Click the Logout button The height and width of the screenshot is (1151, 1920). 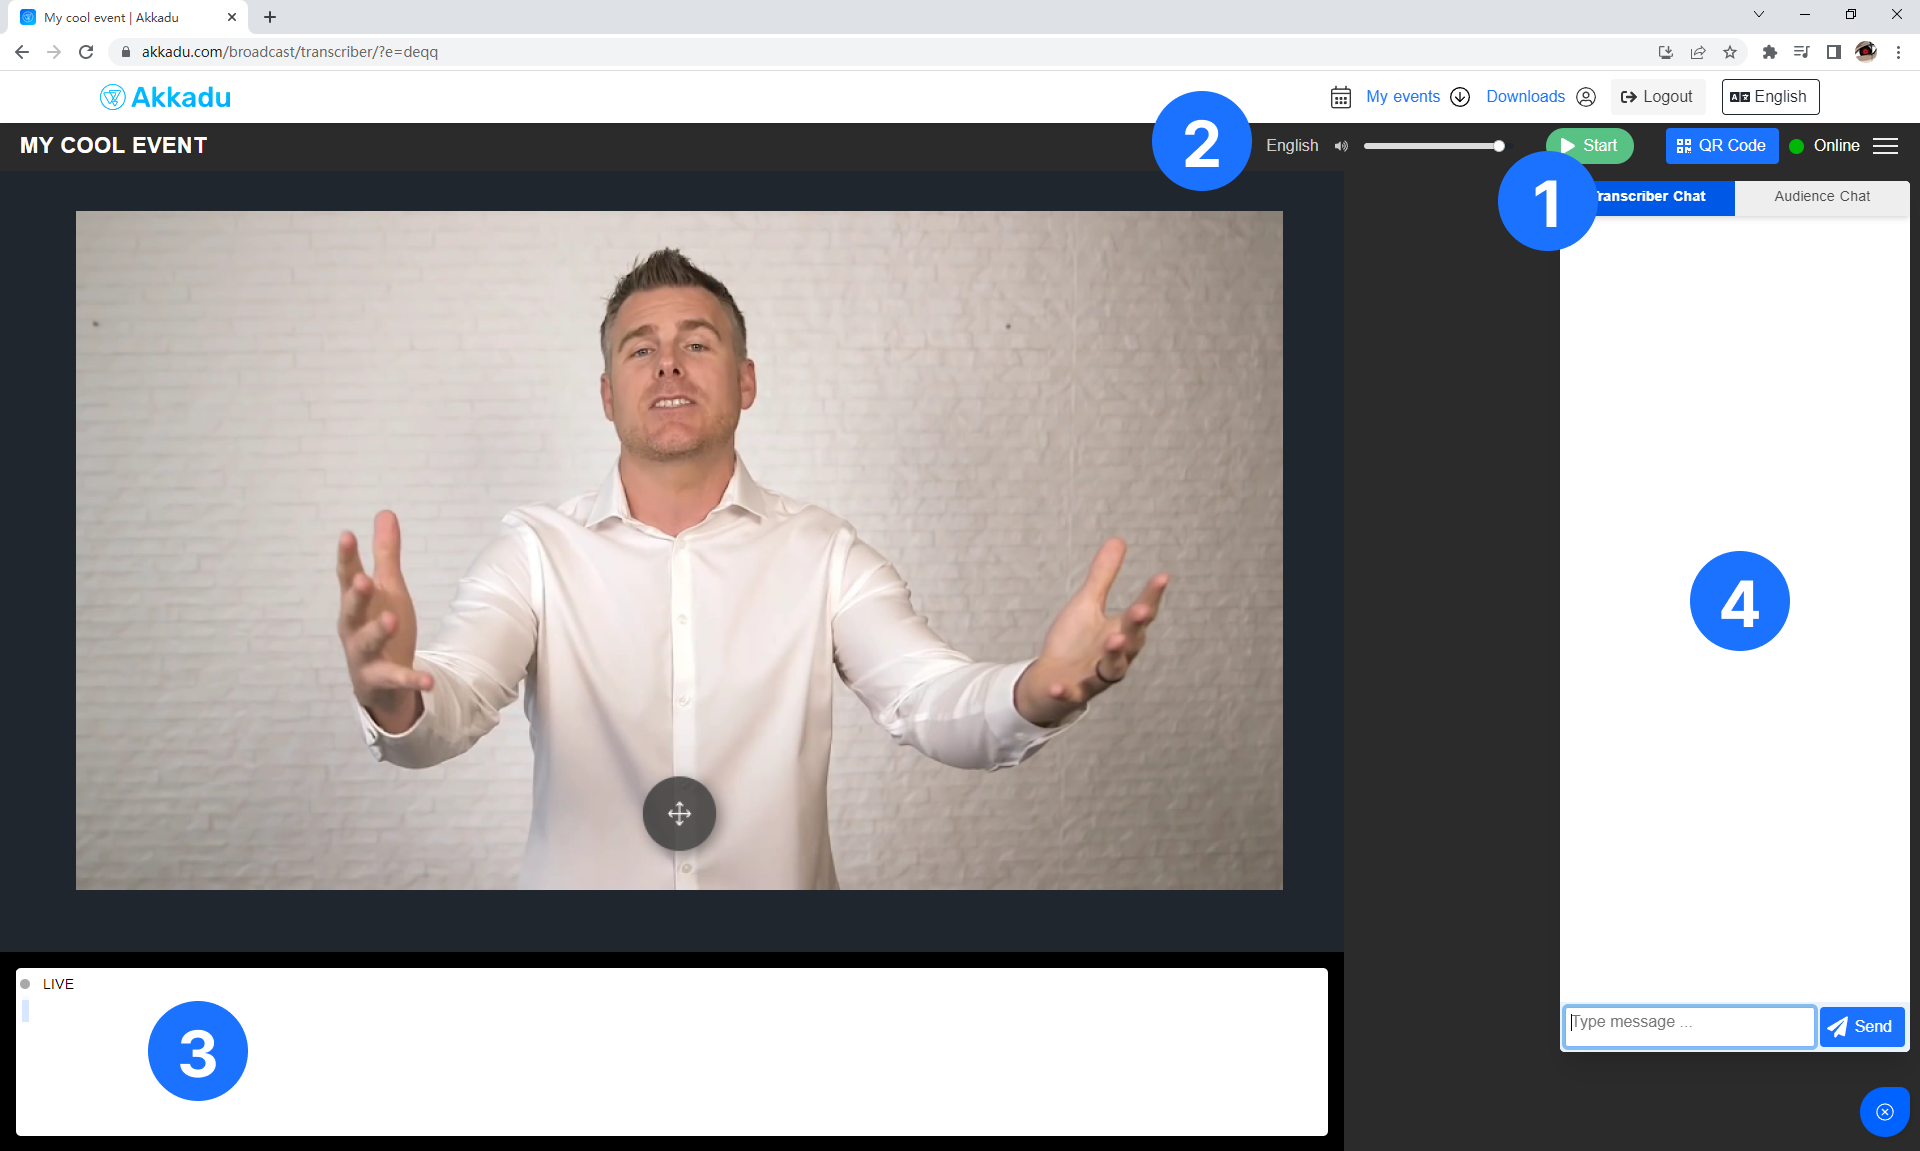1658,97
